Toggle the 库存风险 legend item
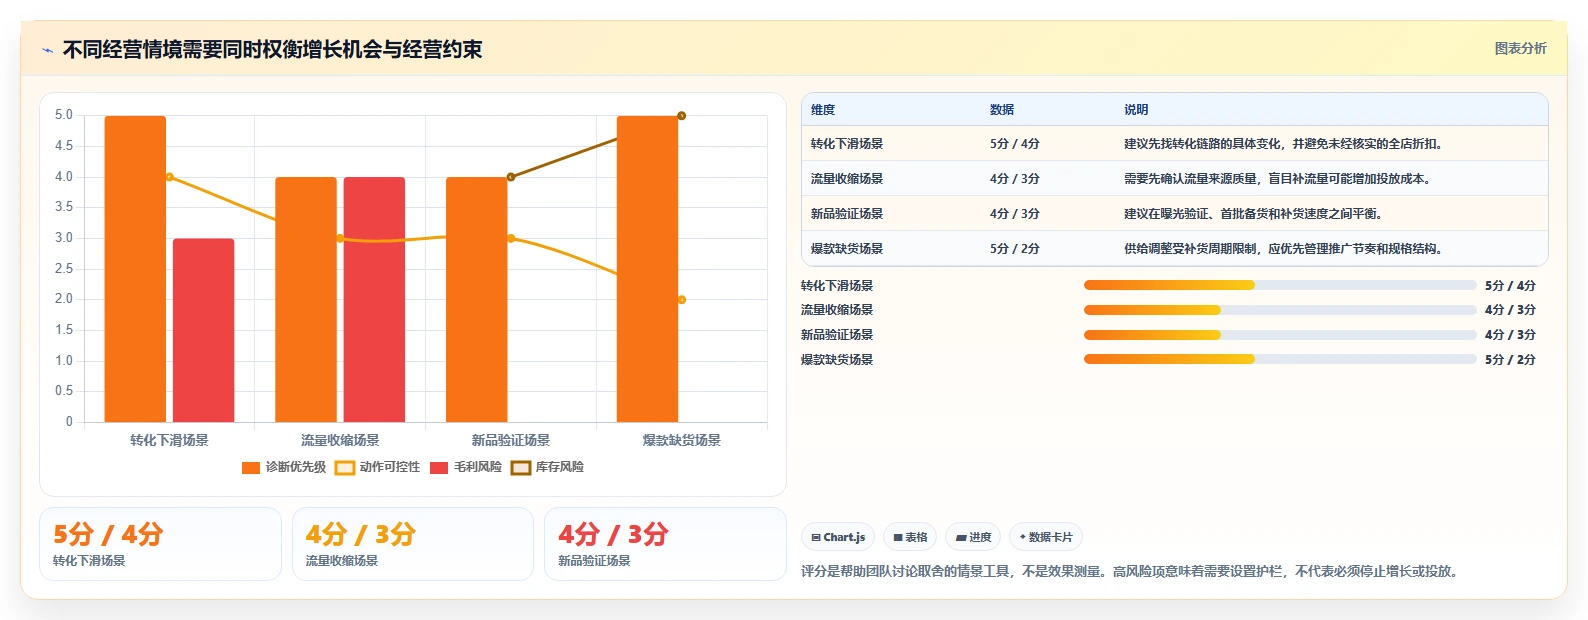Image resolution: width=1588 pixels, height=620 pixels. point(547,467)
